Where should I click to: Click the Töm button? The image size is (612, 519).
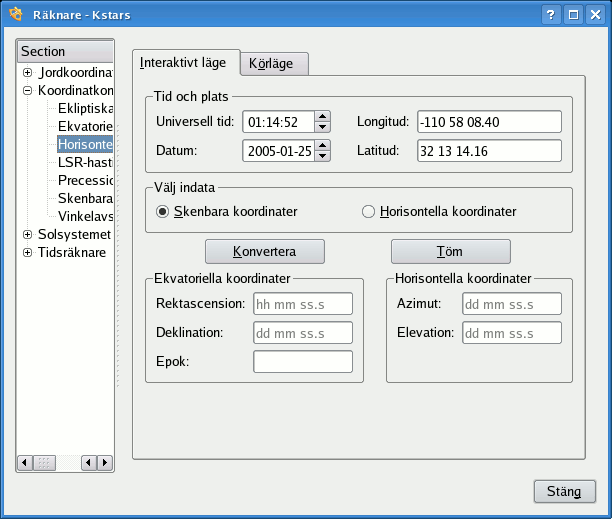coord(451,252)
